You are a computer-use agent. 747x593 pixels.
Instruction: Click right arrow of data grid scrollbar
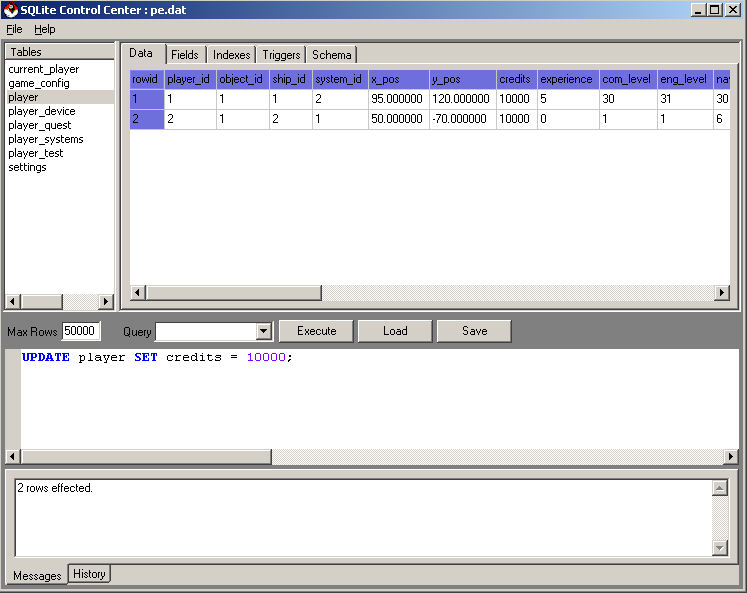coord(721,293)
